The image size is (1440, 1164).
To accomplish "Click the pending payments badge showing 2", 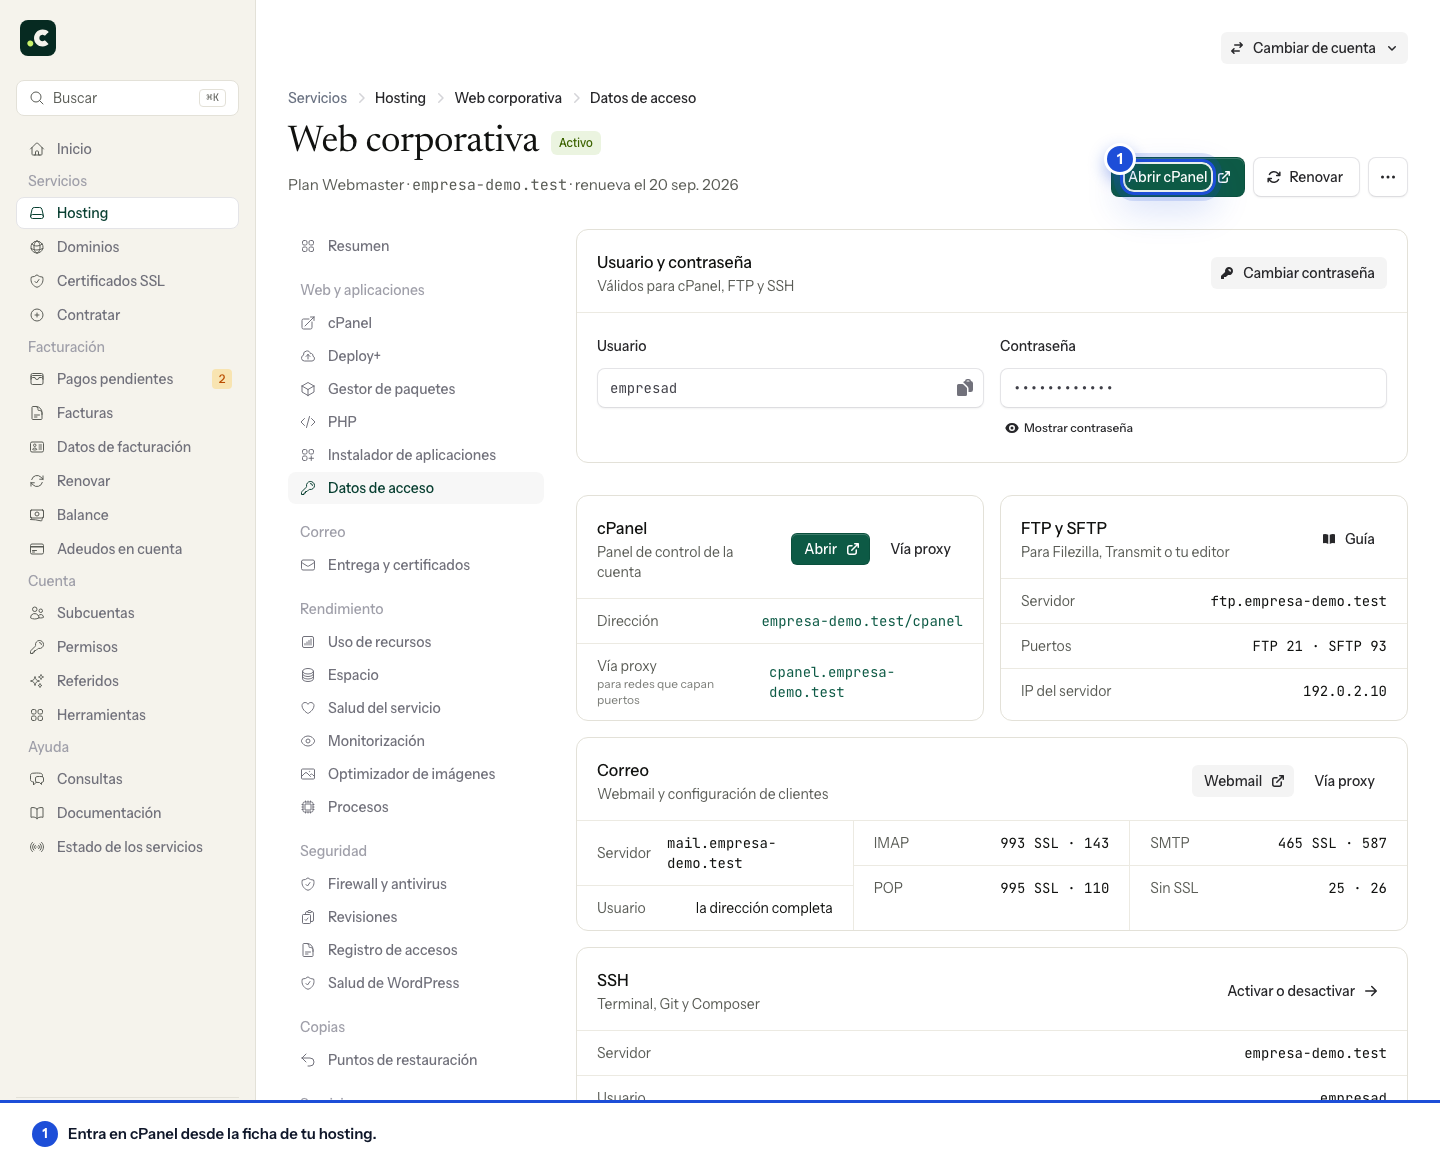I will click(222, 379).
